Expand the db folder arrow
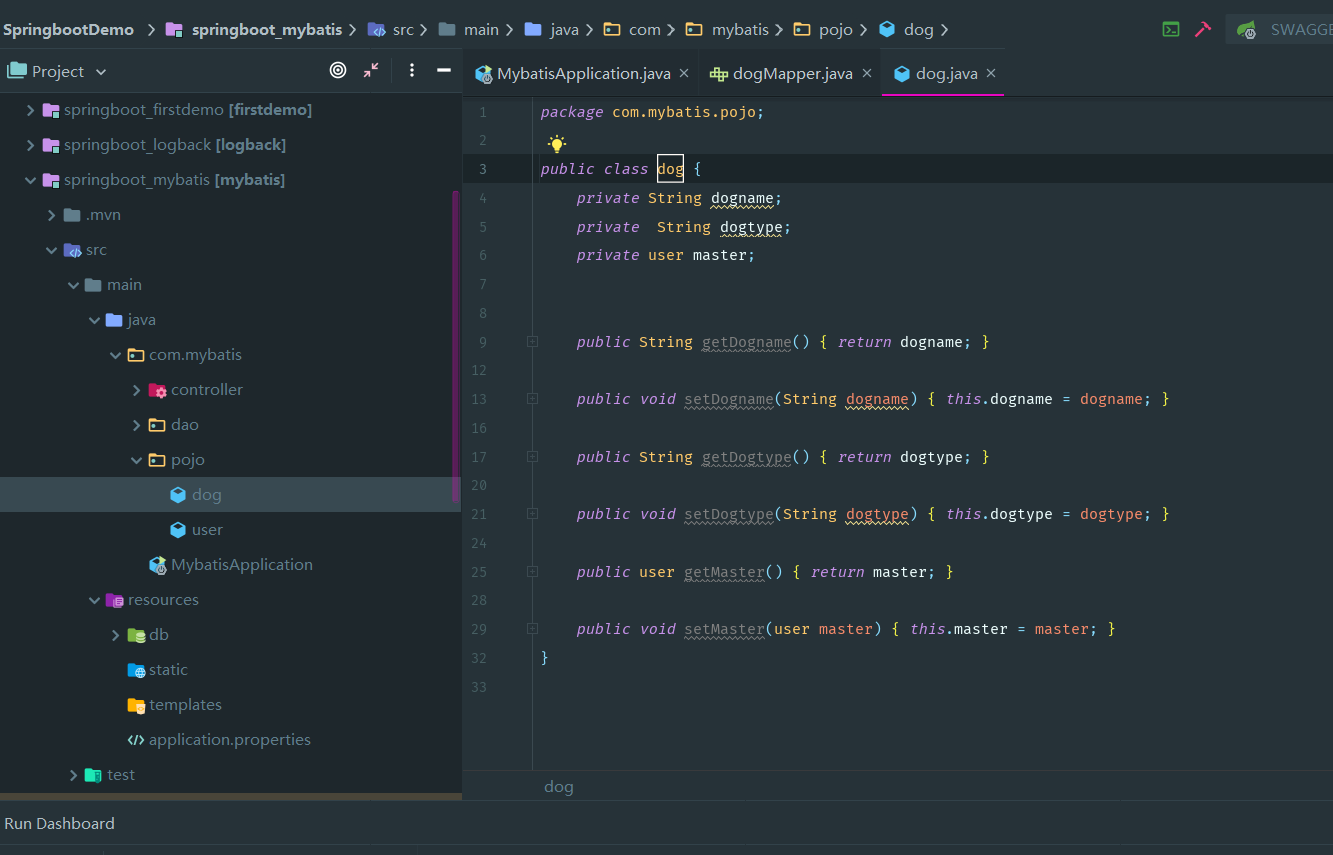 [116, 635]
